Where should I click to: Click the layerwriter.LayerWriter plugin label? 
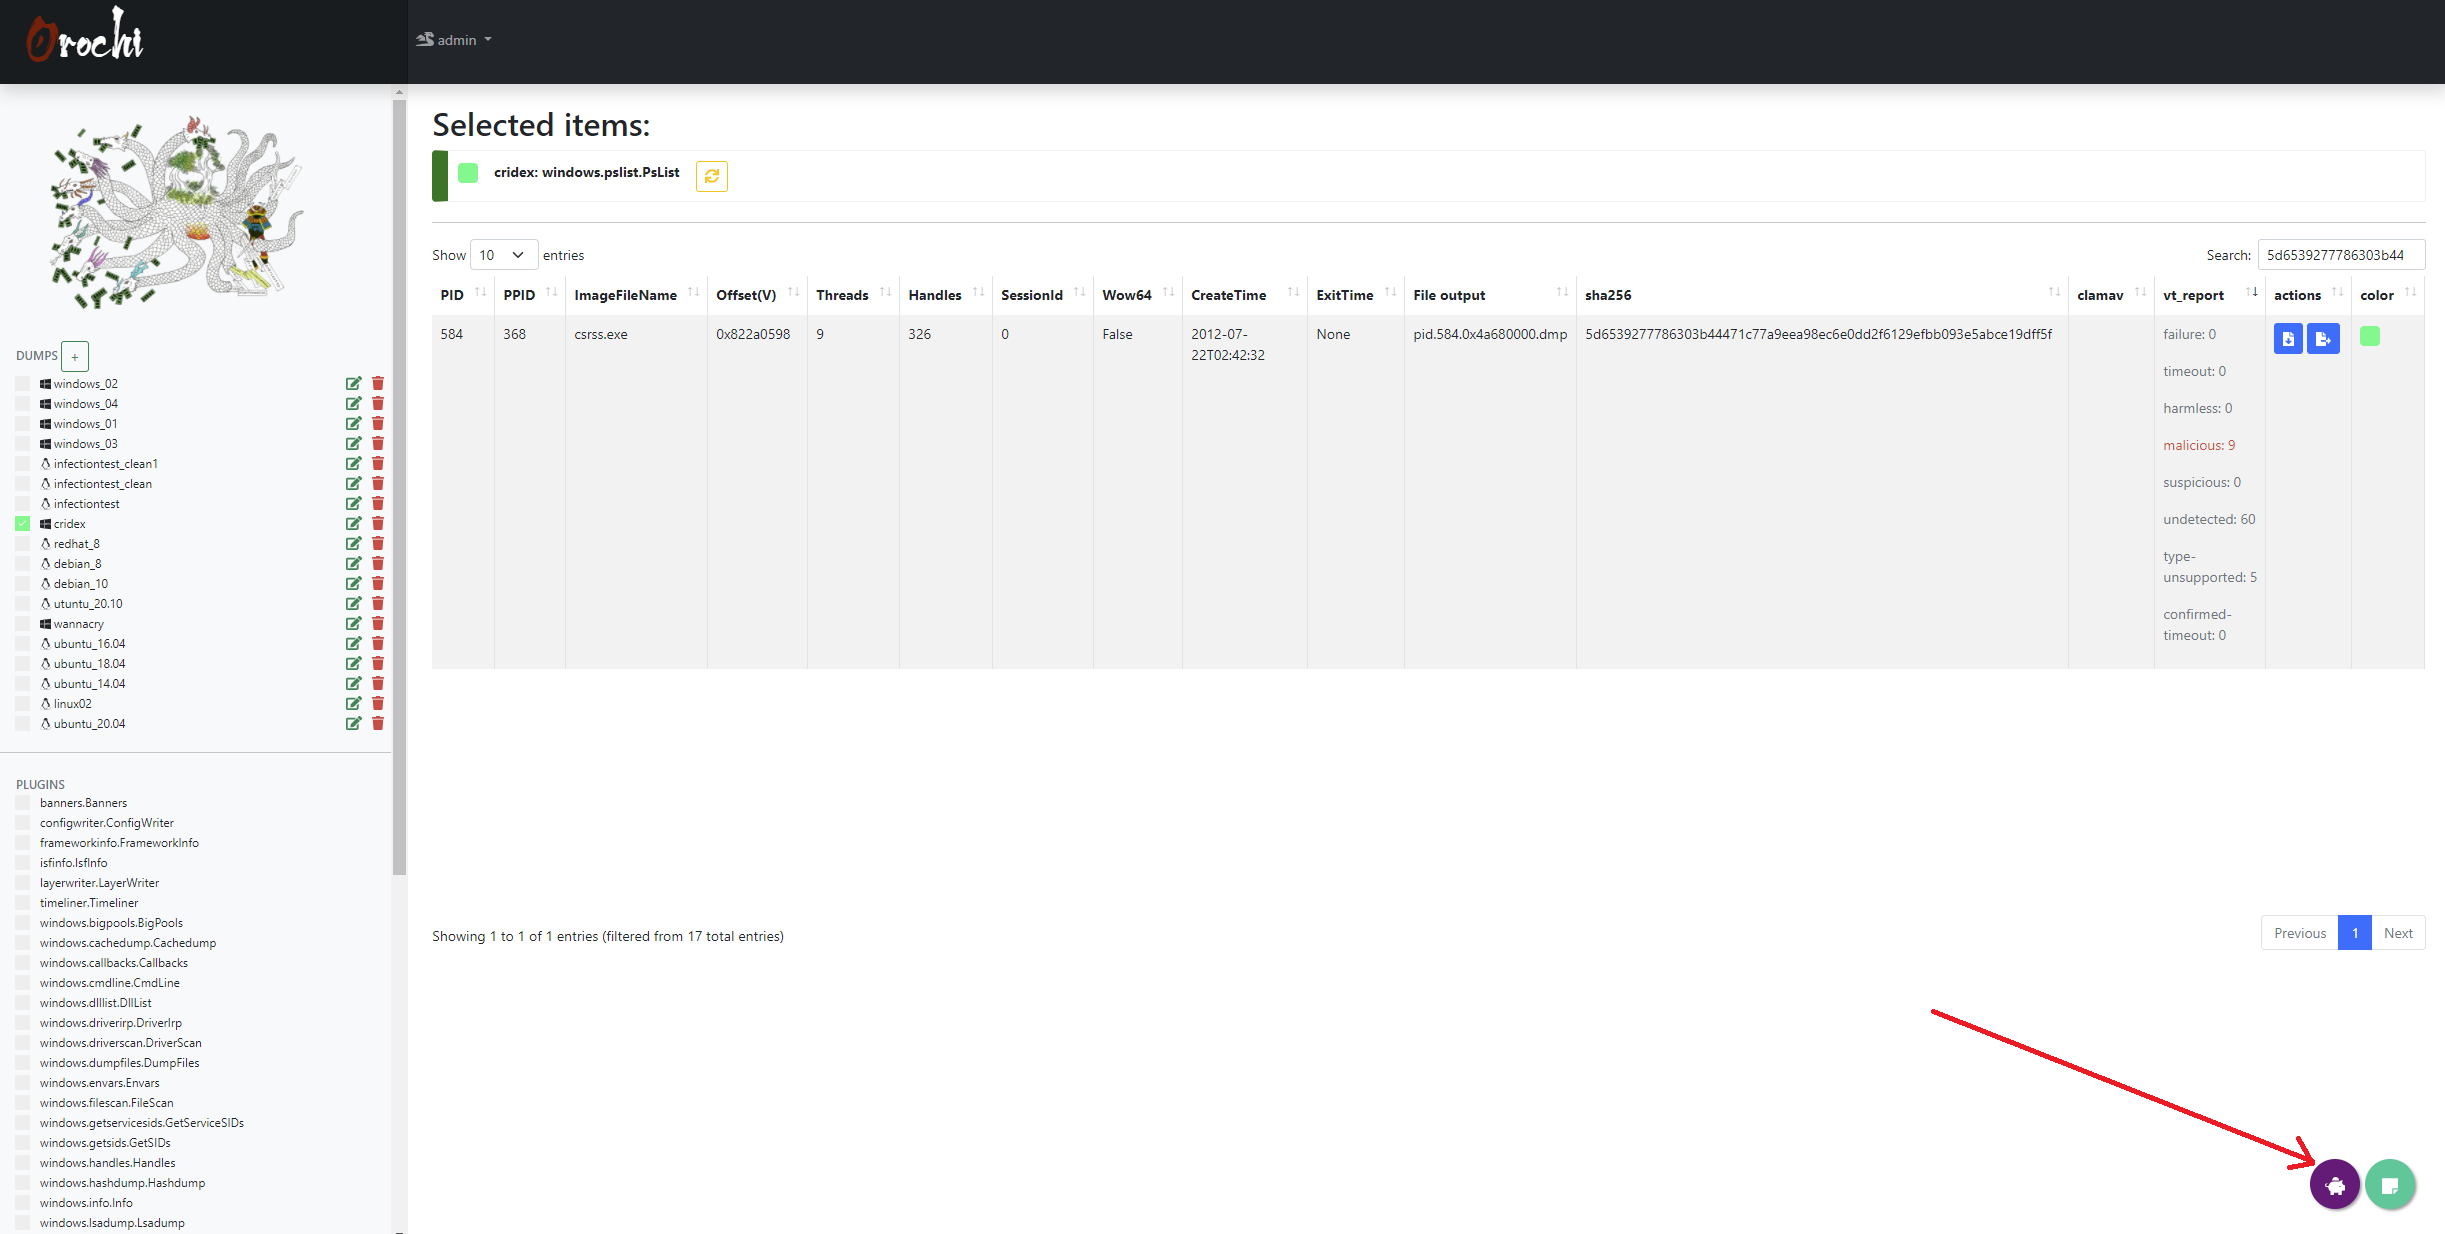99,883
